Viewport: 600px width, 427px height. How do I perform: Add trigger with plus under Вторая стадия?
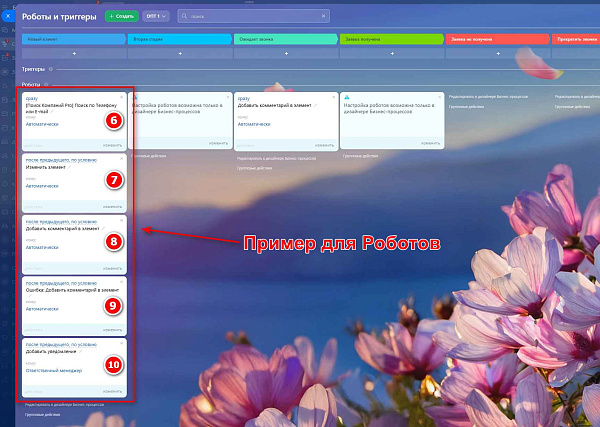pyautogui.click(x=180, y=54)
